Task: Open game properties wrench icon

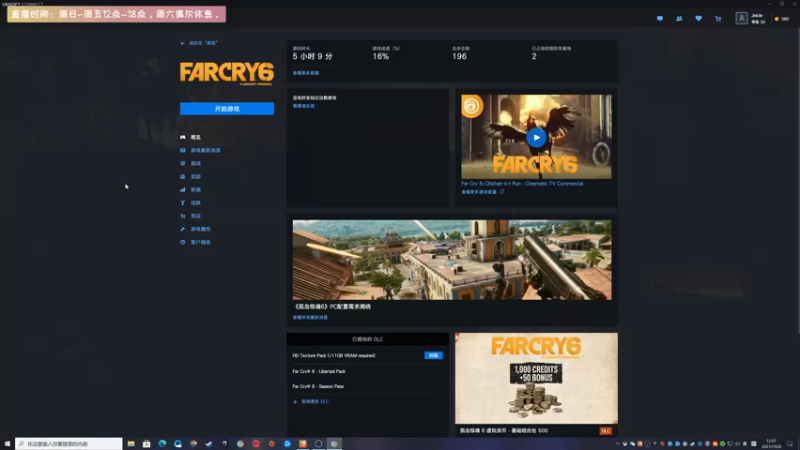Action: 183,229
